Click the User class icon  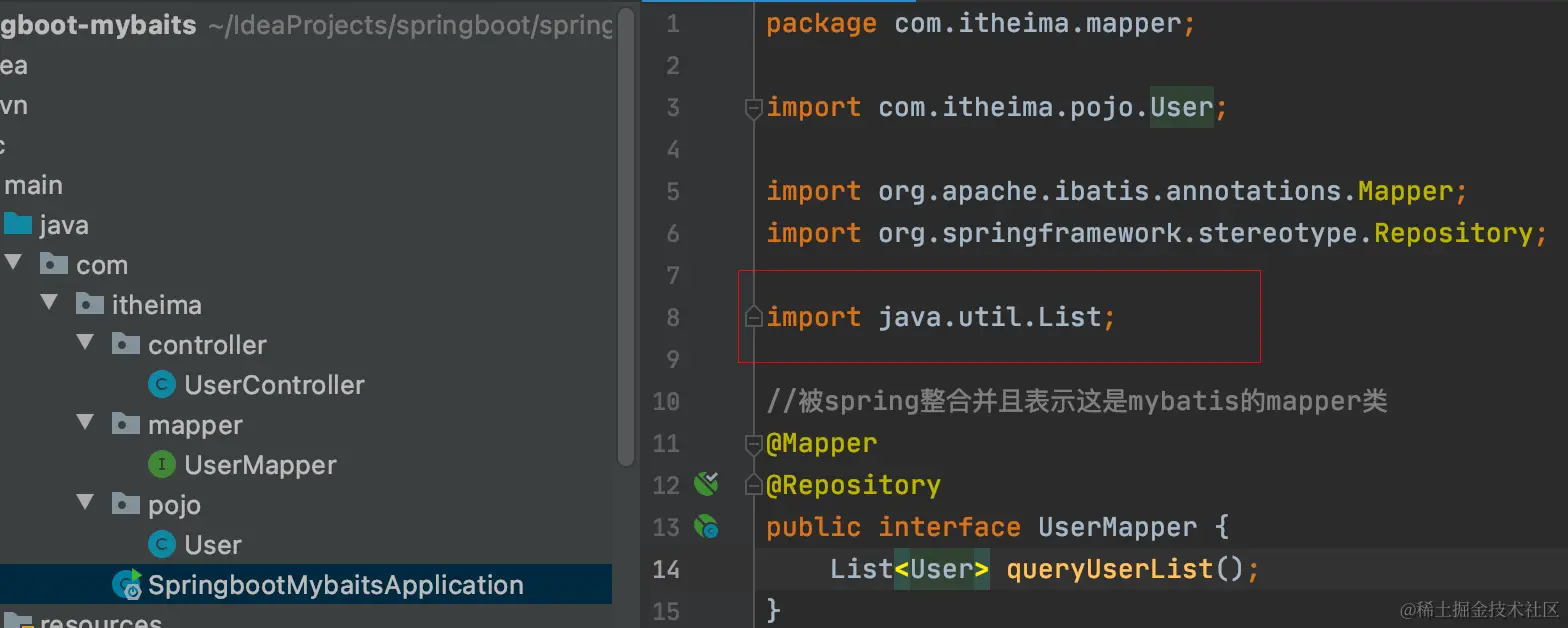click(162, 545)
